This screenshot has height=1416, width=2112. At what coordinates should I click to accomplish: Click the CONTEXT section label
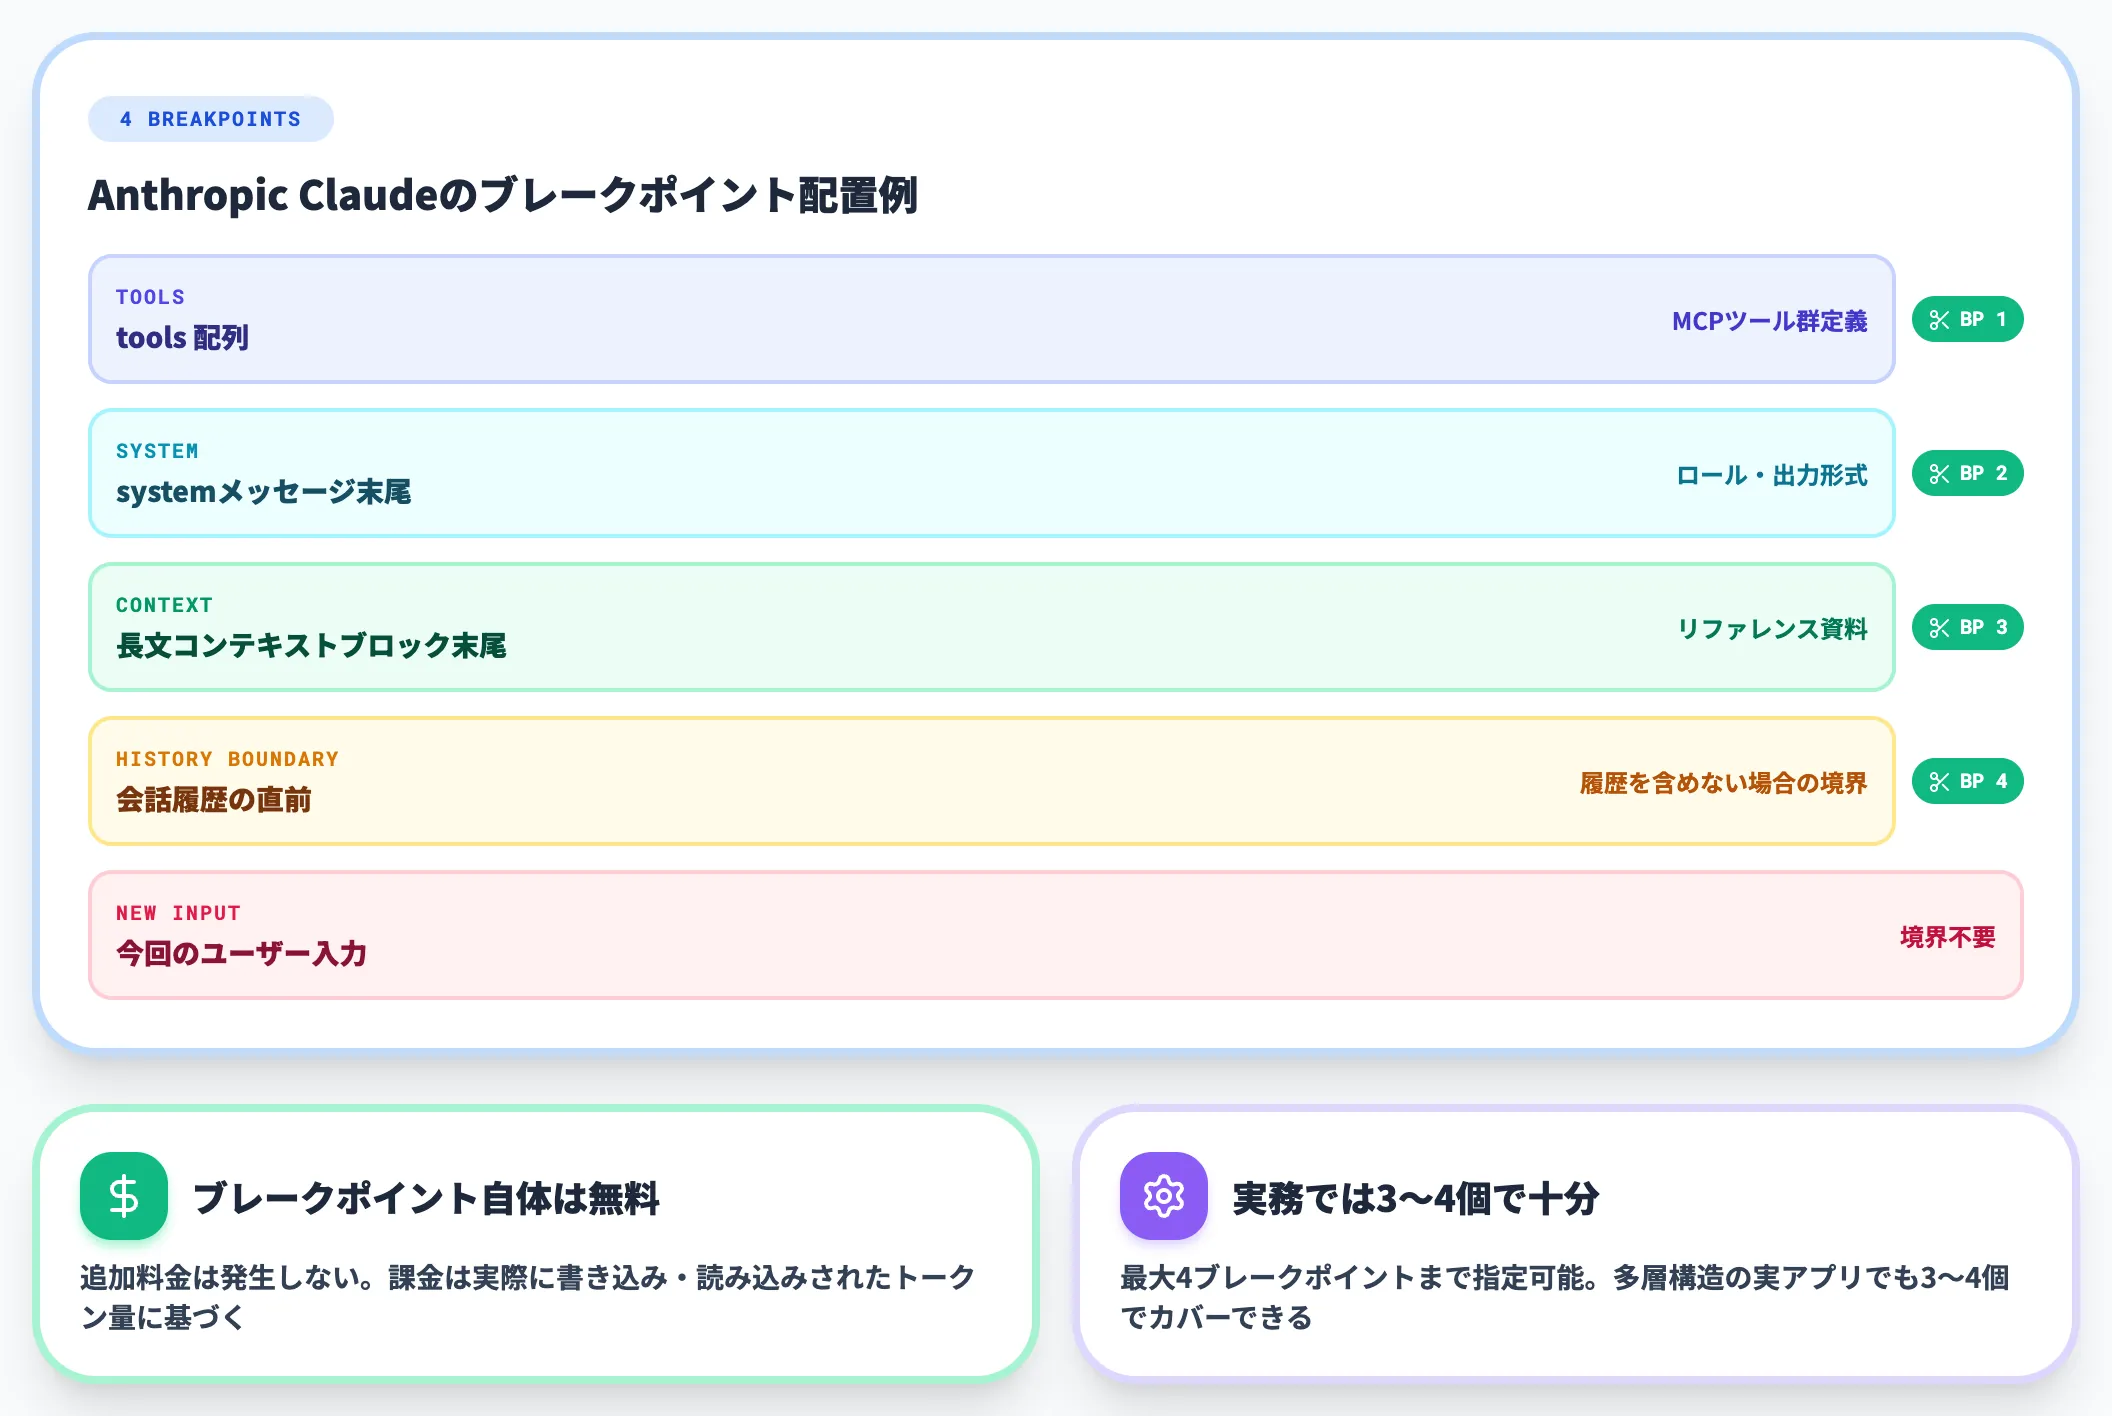coord(164,605)
